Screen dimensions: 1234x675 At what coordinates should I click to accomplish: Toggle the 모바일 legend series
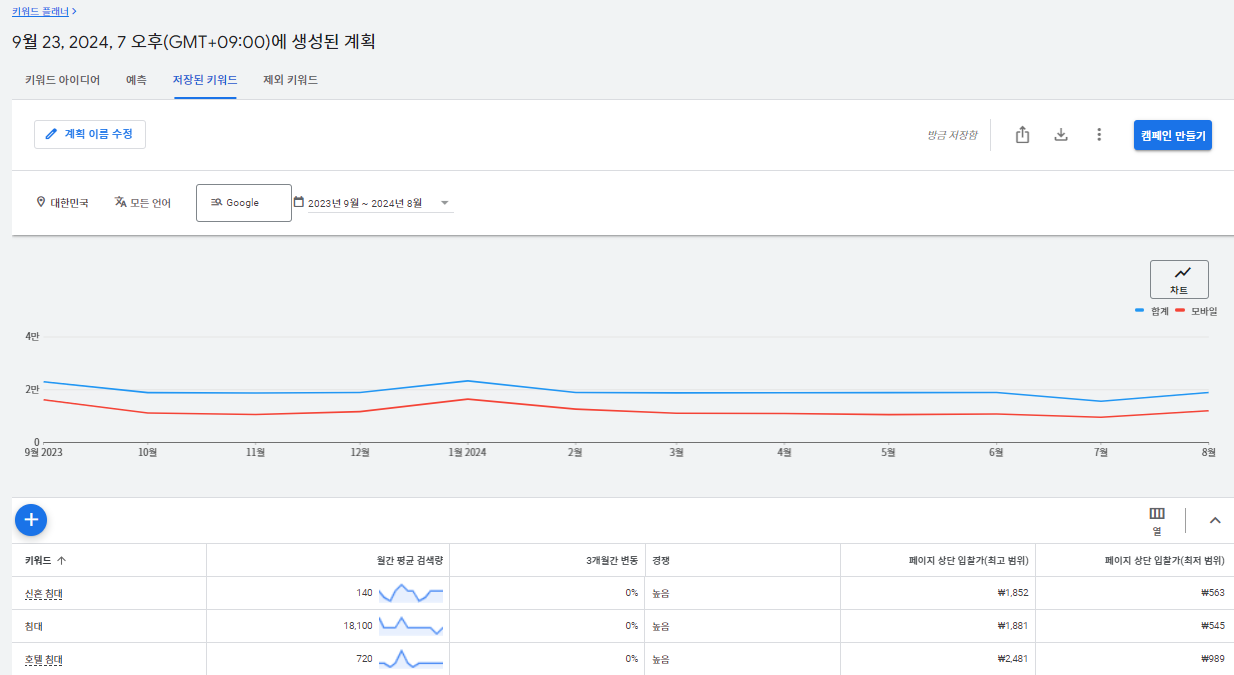point(1196,311)
